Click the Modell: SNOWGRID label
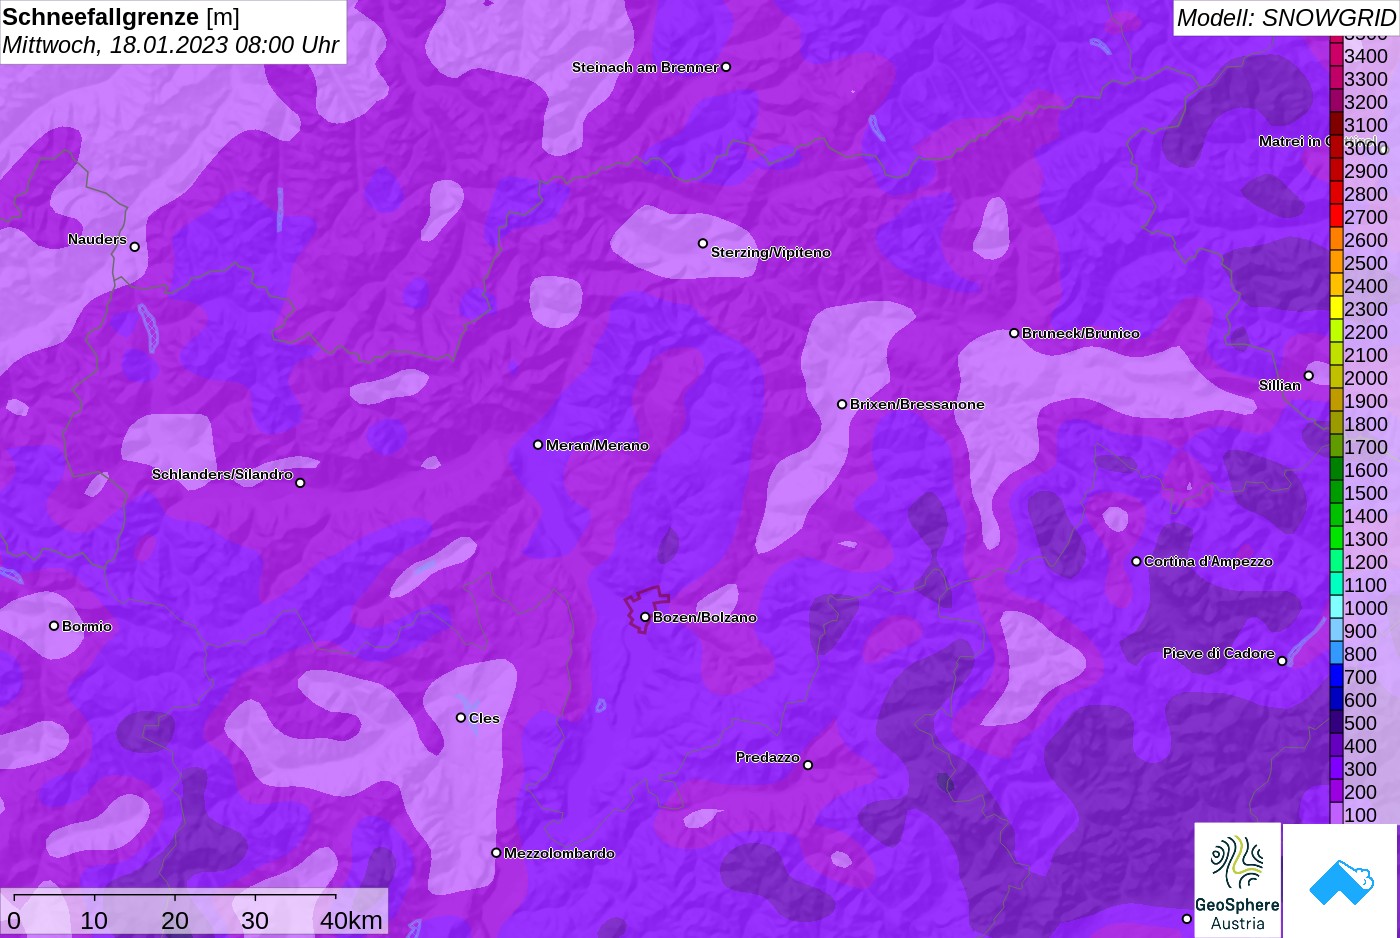Viewport: 1400px width, 938px height. 1286,18
